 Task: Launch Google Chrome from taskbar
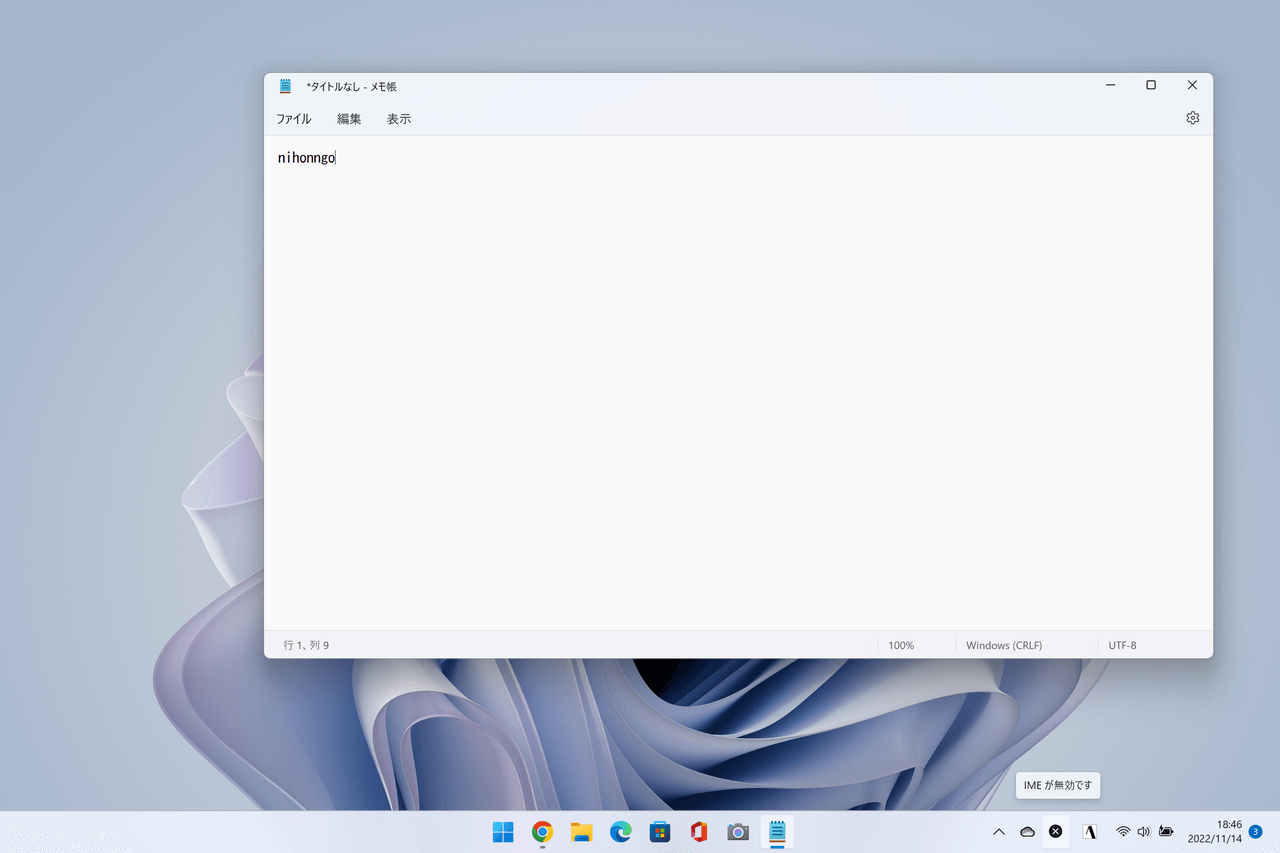click(542, 832)
